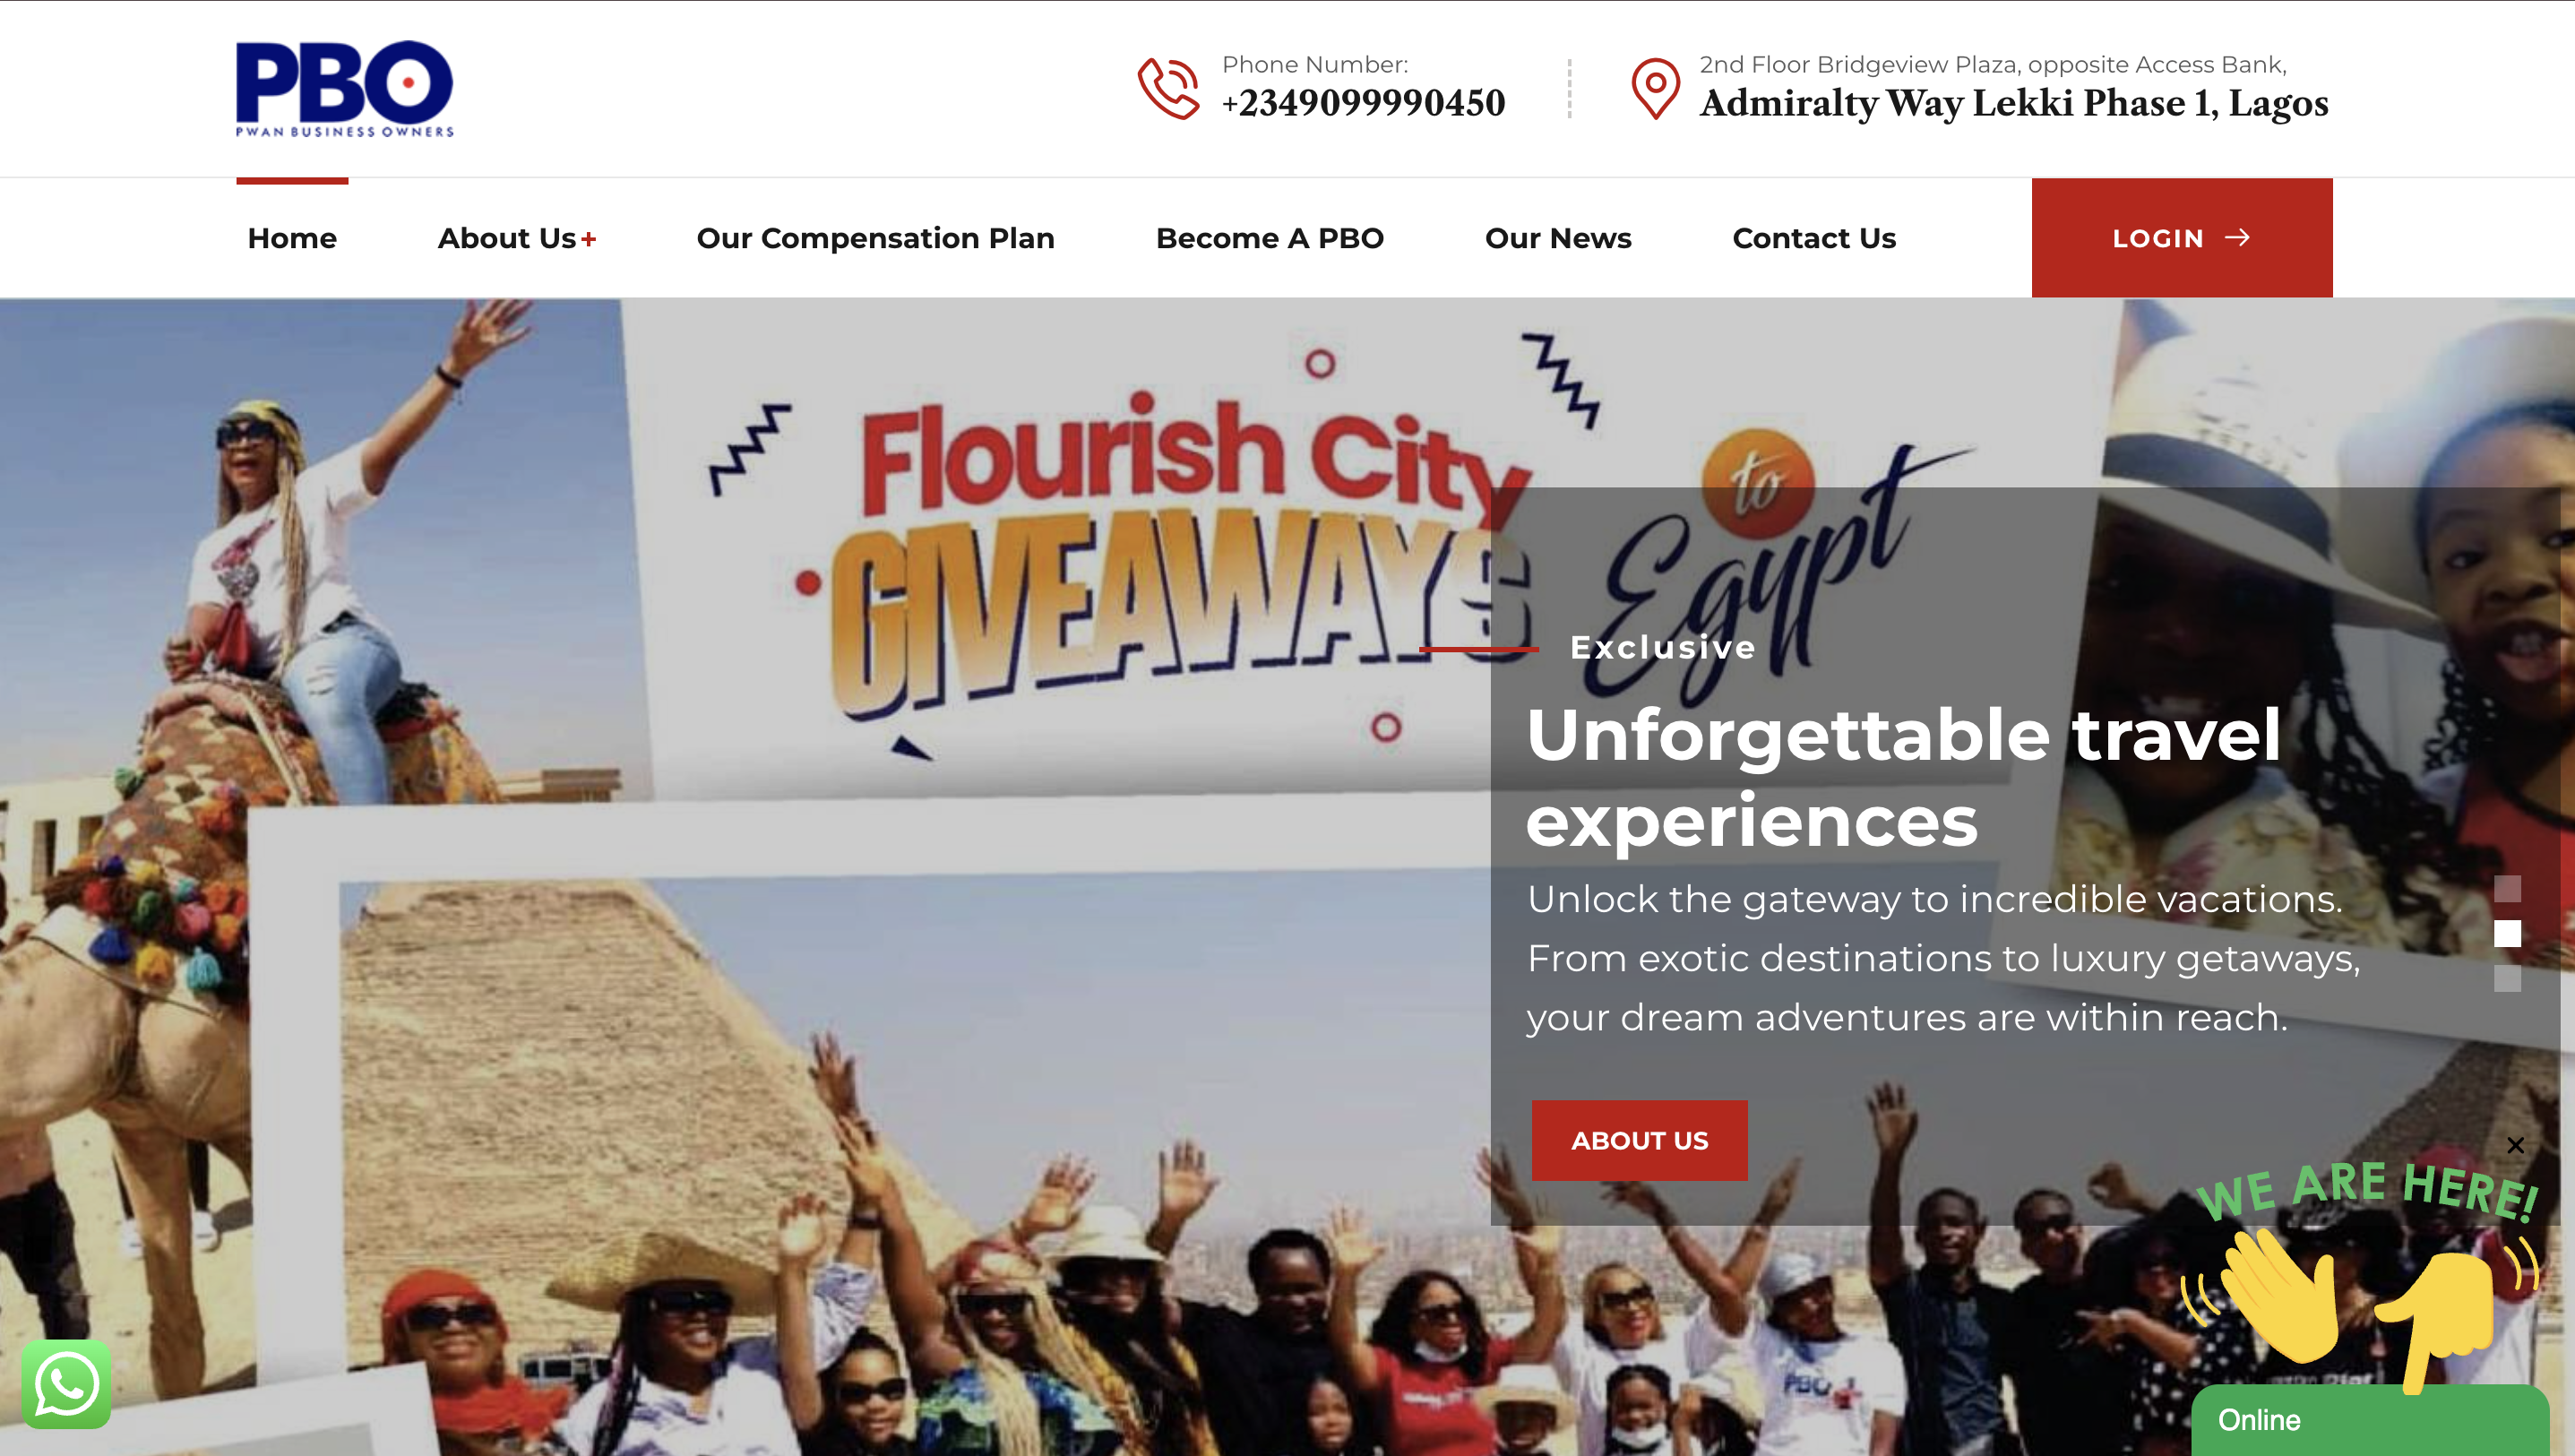Open the Our News menu item
The width and height of the screenshot is (2575, 1456).
click(1557, 238)
